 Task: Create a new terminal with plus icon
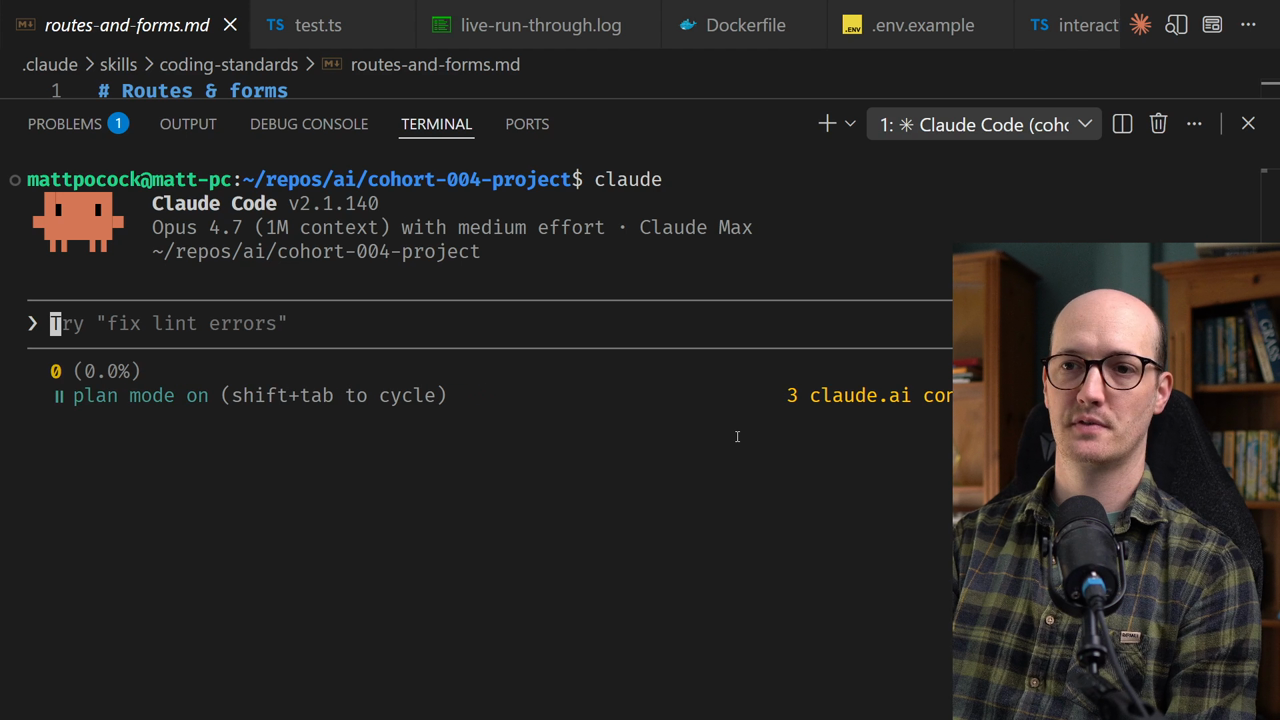tap(827, 124)
